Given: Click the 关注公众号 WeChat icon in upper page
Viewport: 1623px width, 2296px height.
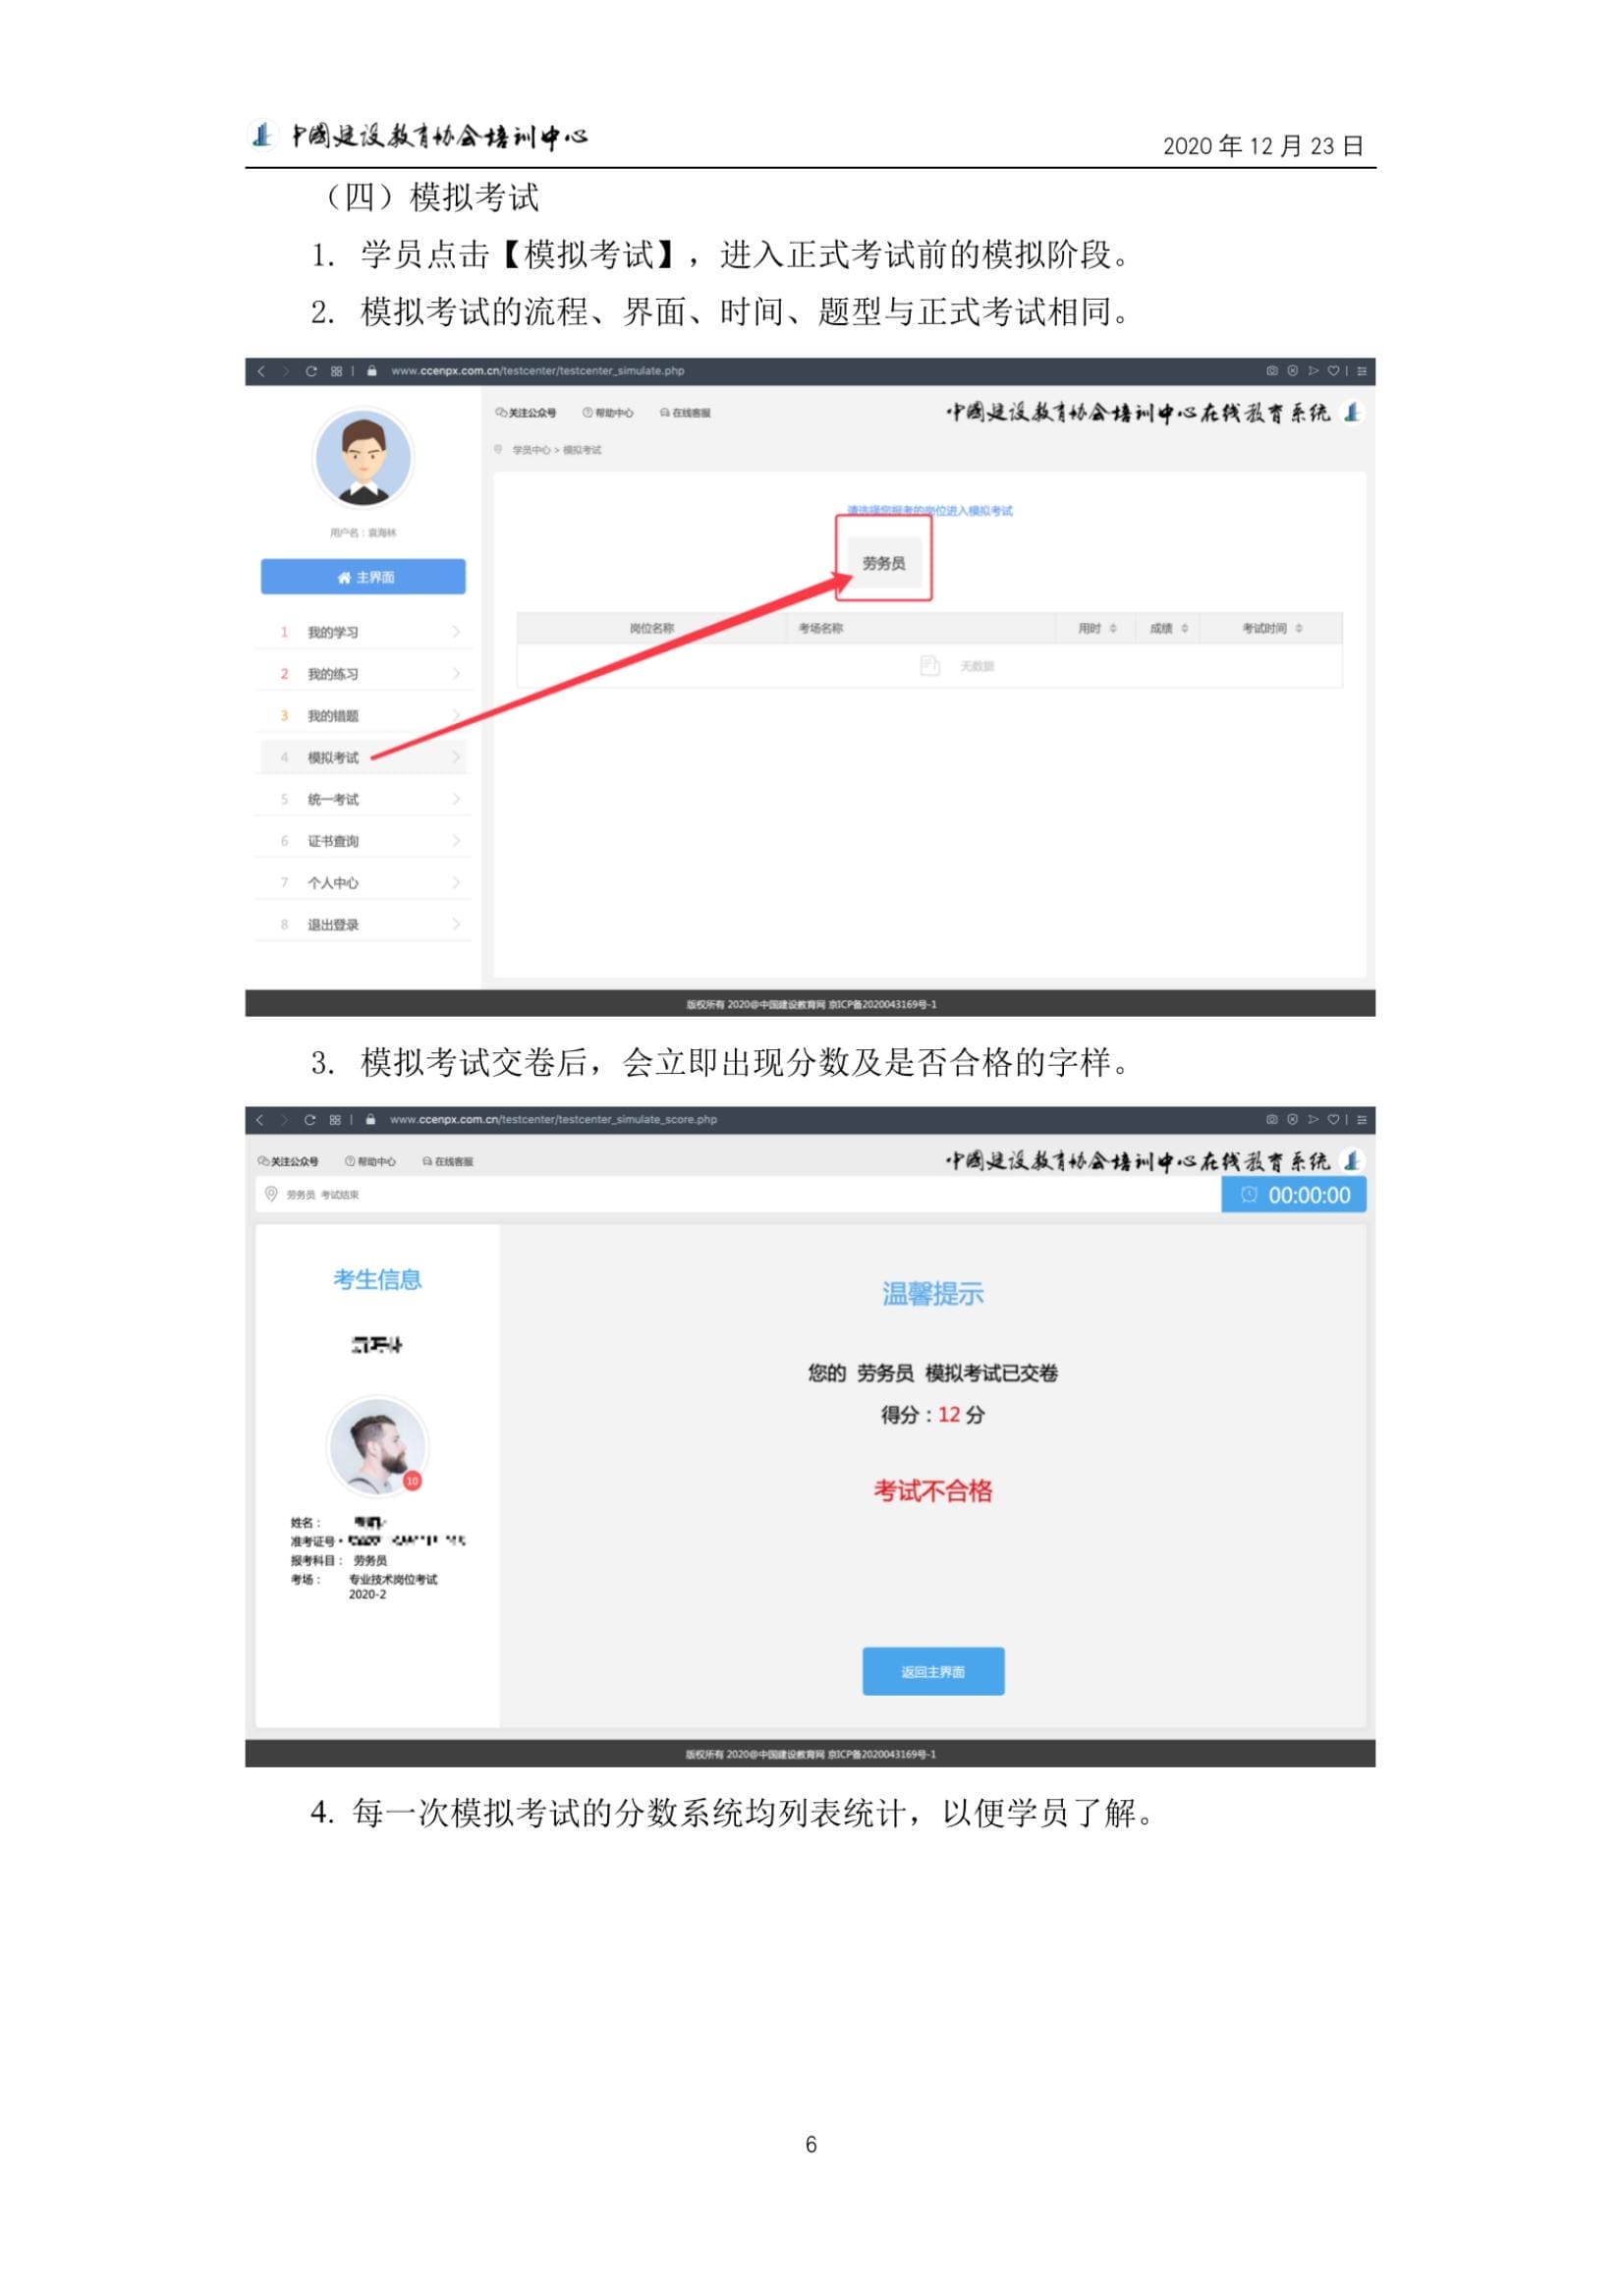Looking at the screenshot, I should point(501,412).
